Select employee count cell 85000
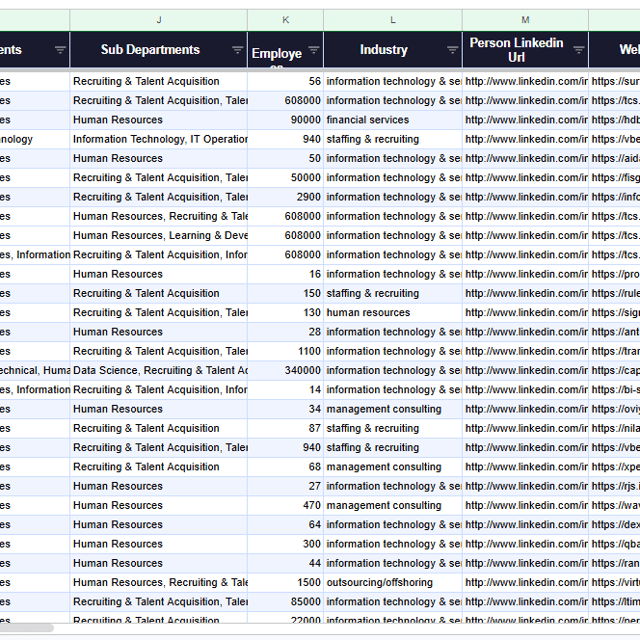The height and width of the screenshot is (640, 640). tap(285, 602)
